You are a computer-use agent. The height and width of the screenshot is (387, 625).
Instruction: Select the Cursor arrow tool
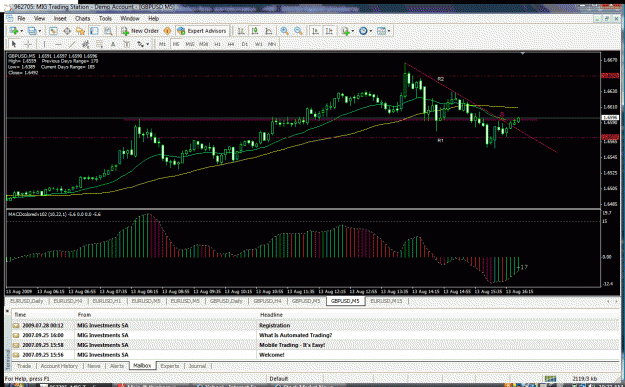click(14, 44)
